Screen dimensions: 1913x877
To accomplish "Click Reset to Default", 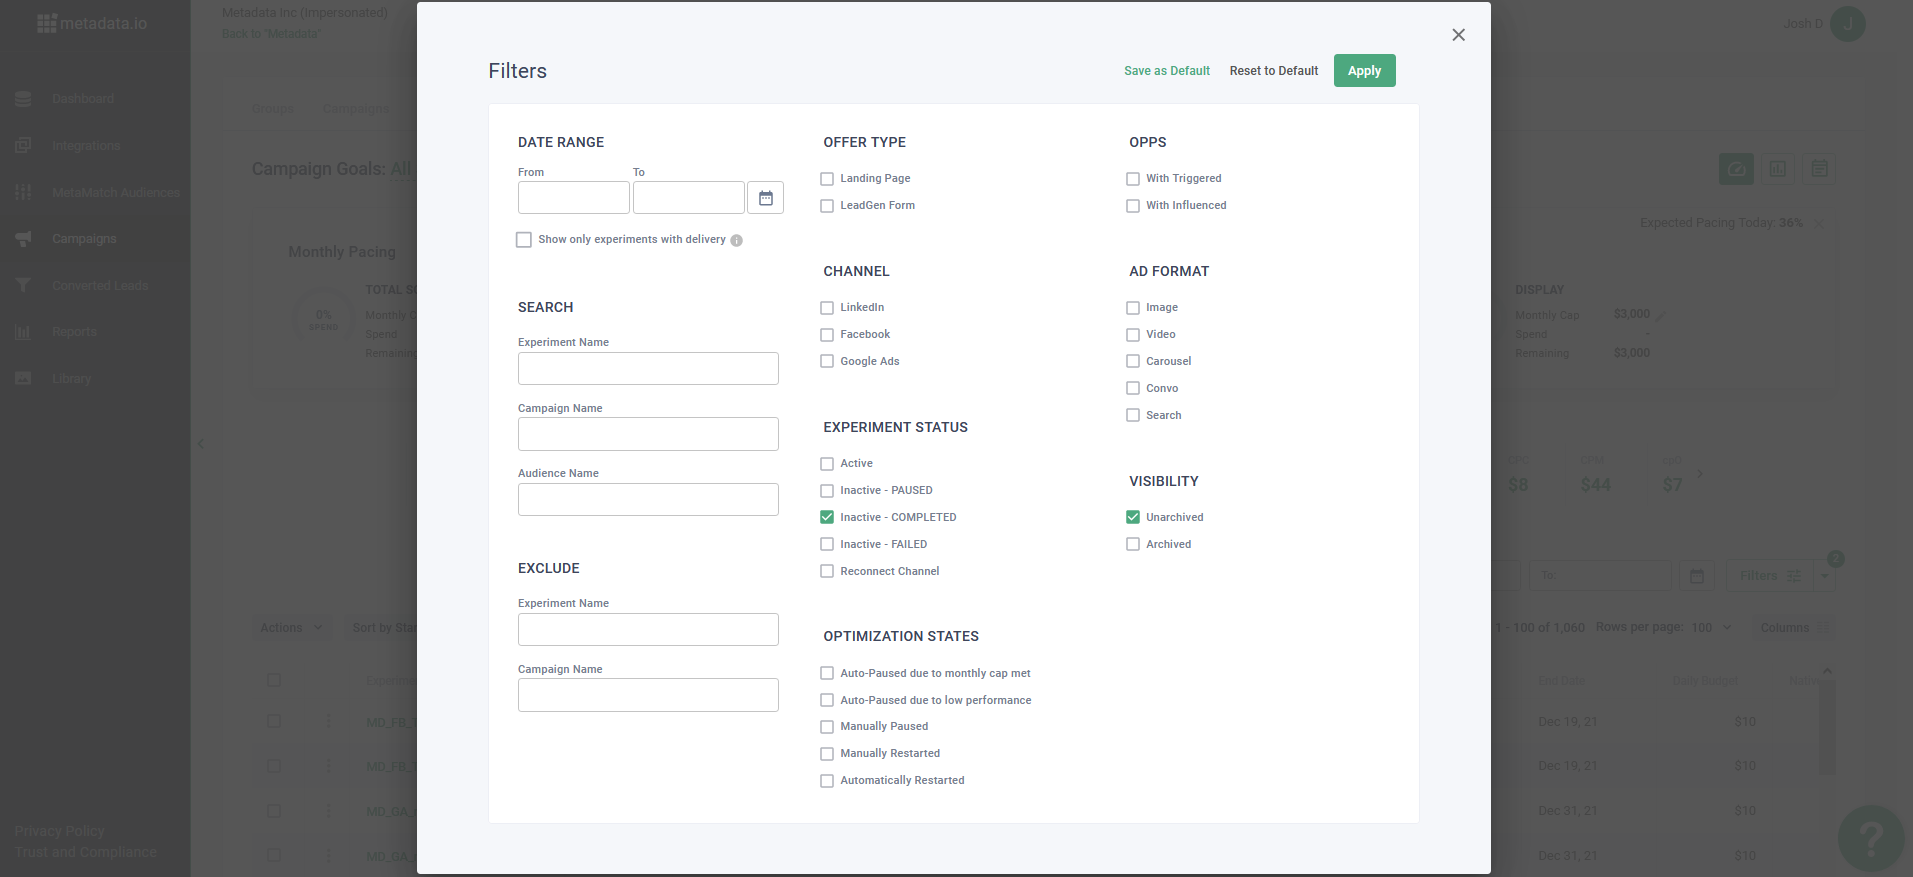I will pos(1273,71).
